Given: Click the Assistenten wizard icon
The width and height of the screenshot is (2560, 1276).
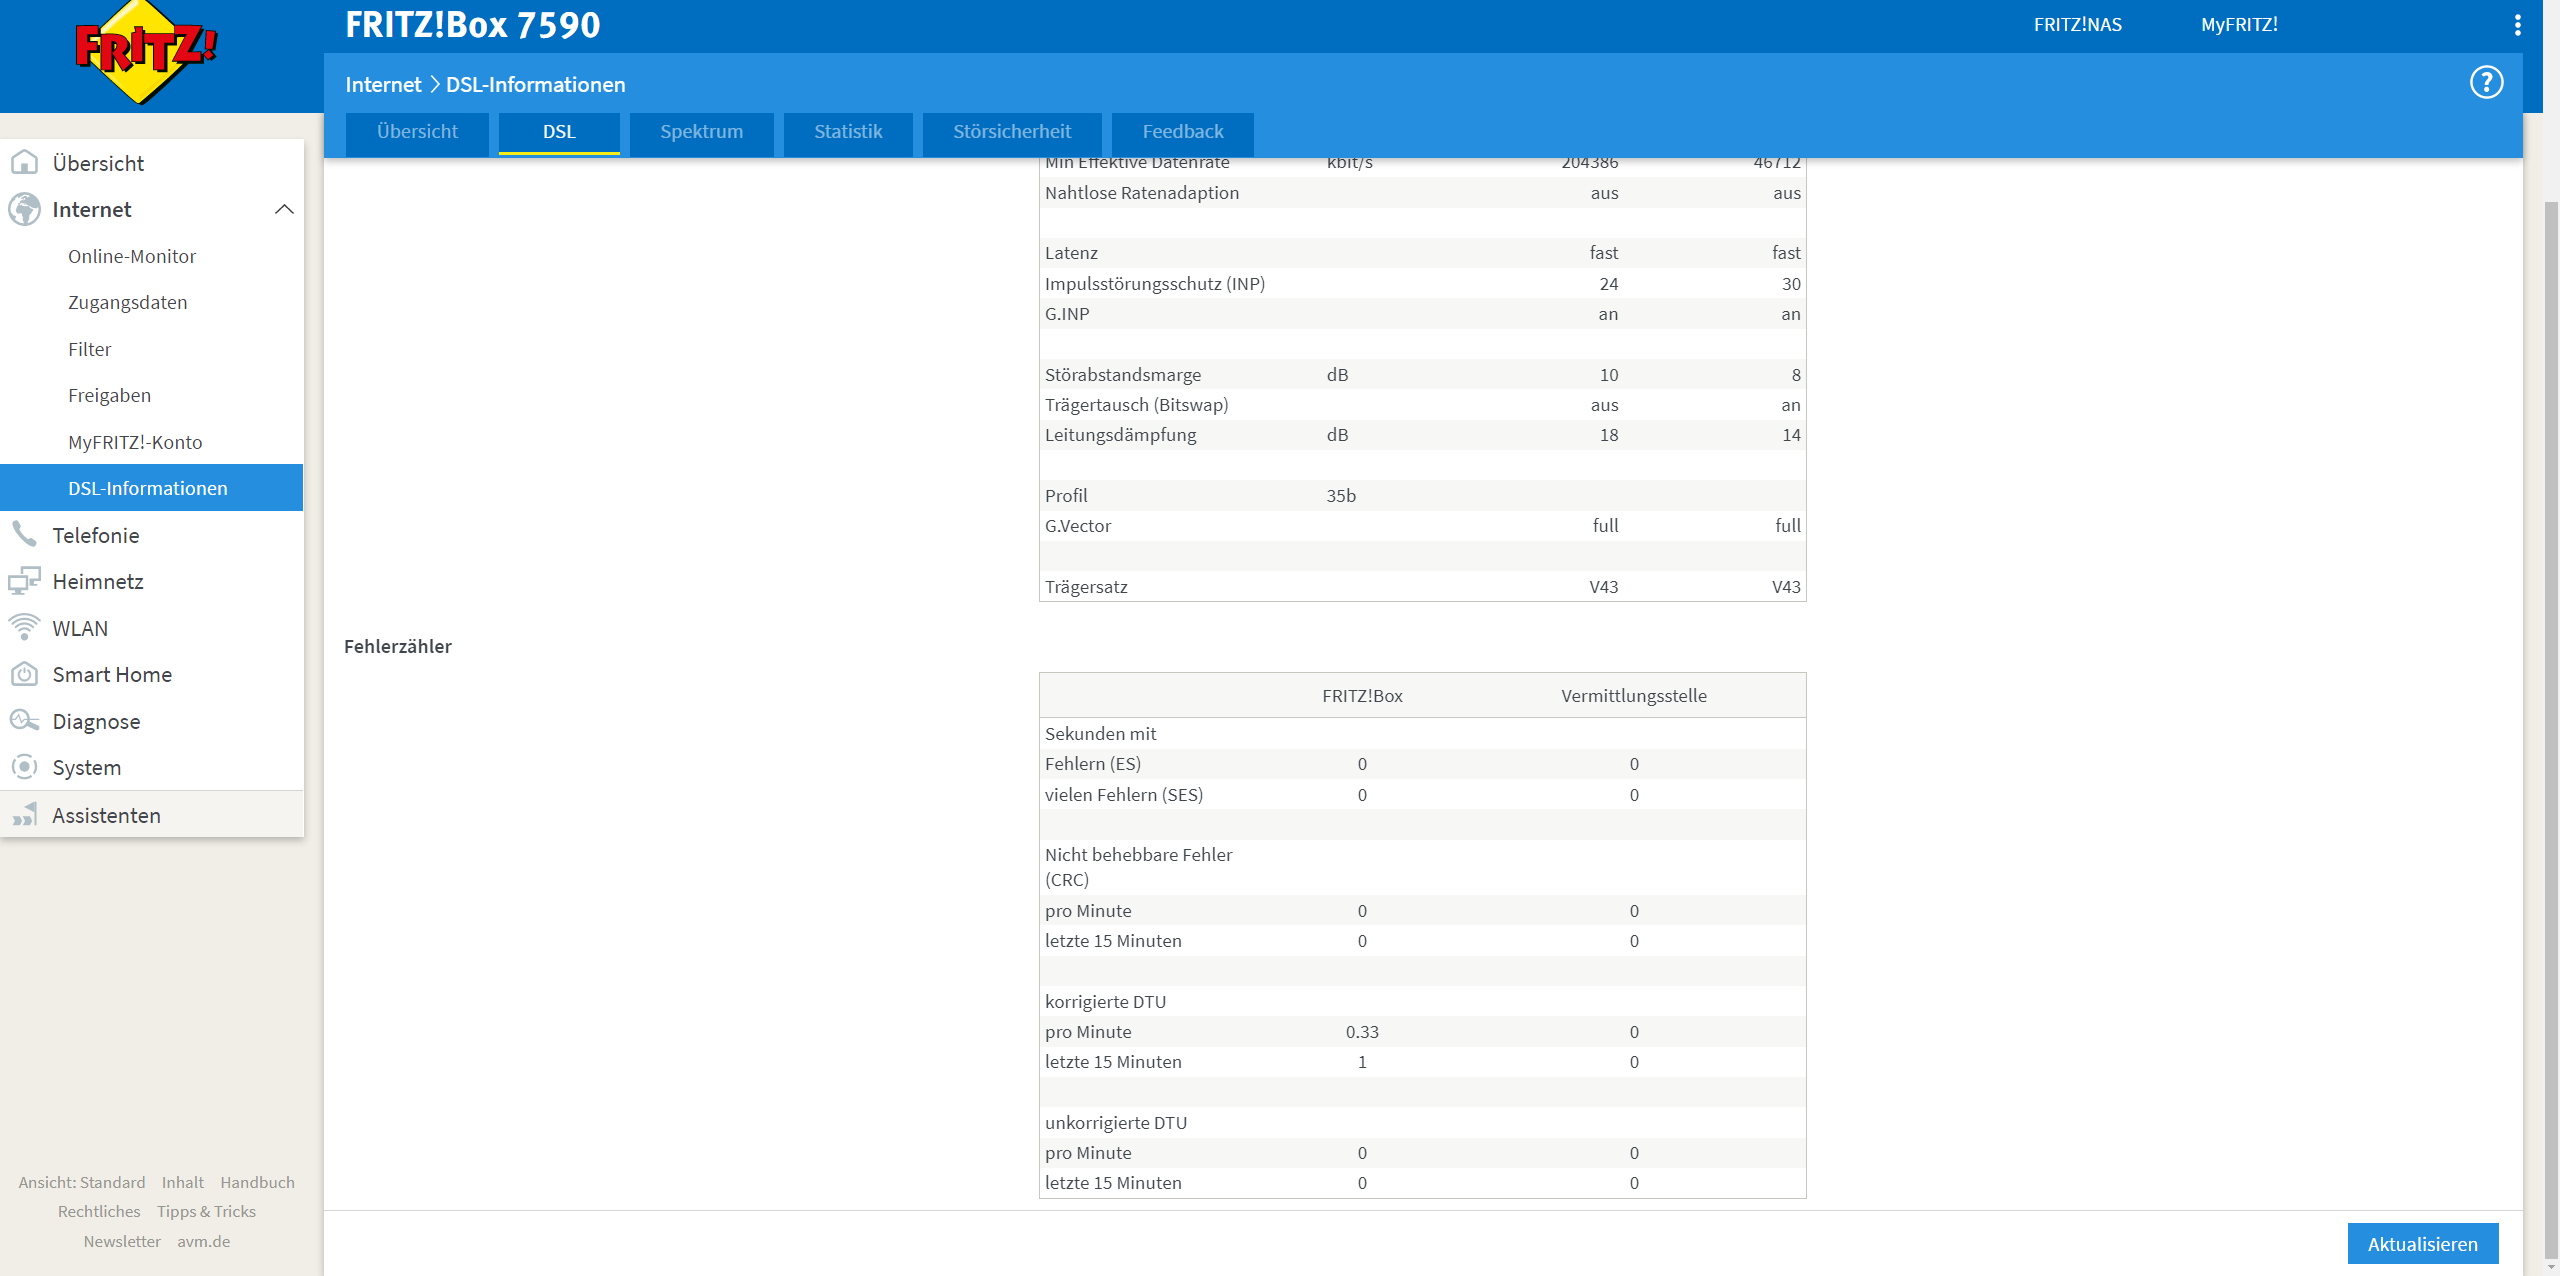Looking at the screenshot, I should [x=24, y=815].
